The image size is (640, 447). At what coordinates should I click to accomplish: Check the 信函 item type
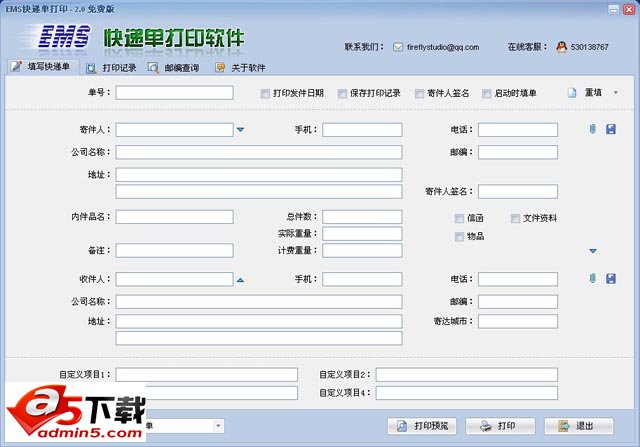[459, 218]
